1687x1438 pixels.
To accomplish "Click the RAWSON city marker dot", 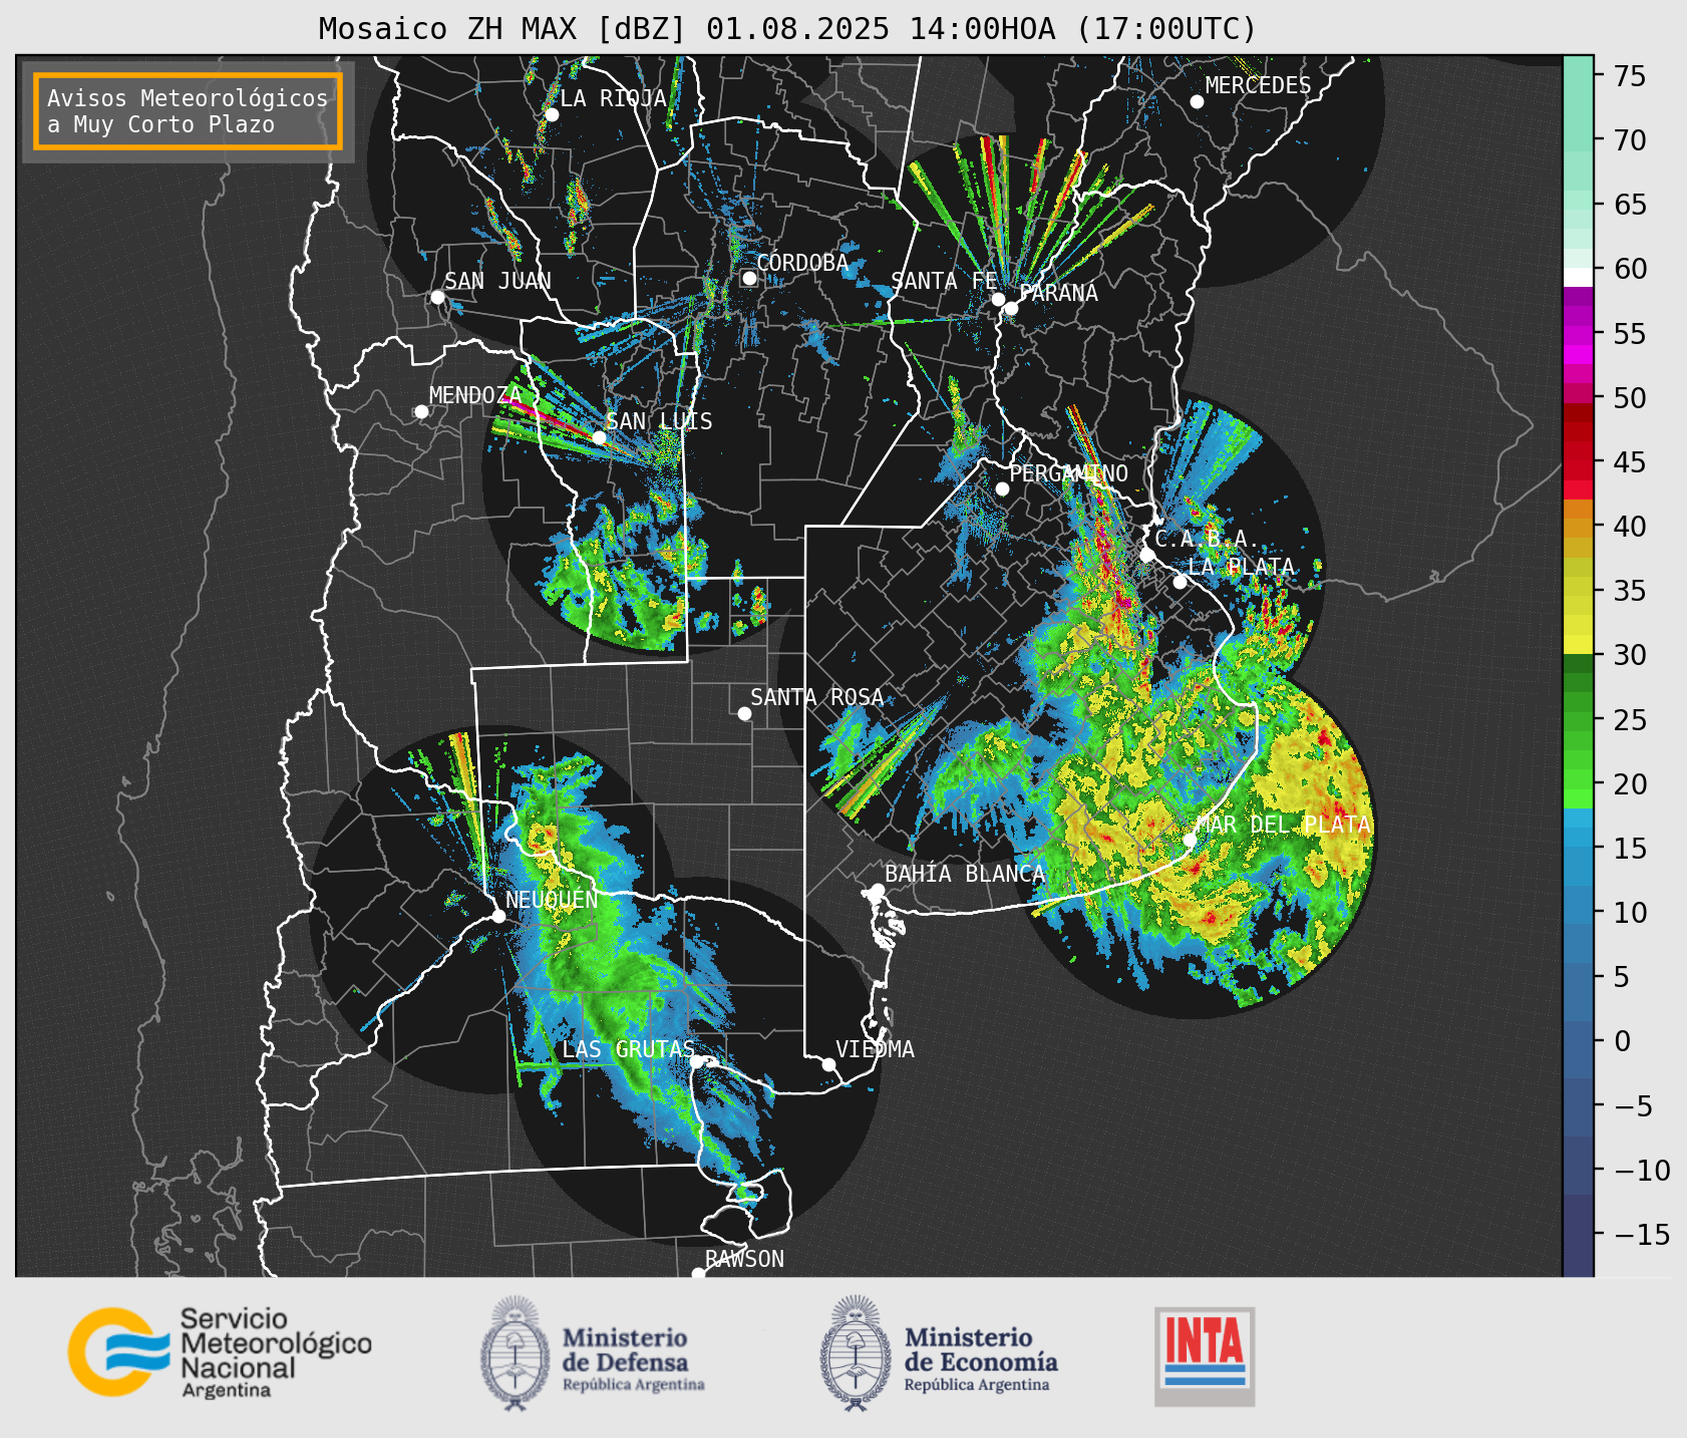I will click(698, 1274).
